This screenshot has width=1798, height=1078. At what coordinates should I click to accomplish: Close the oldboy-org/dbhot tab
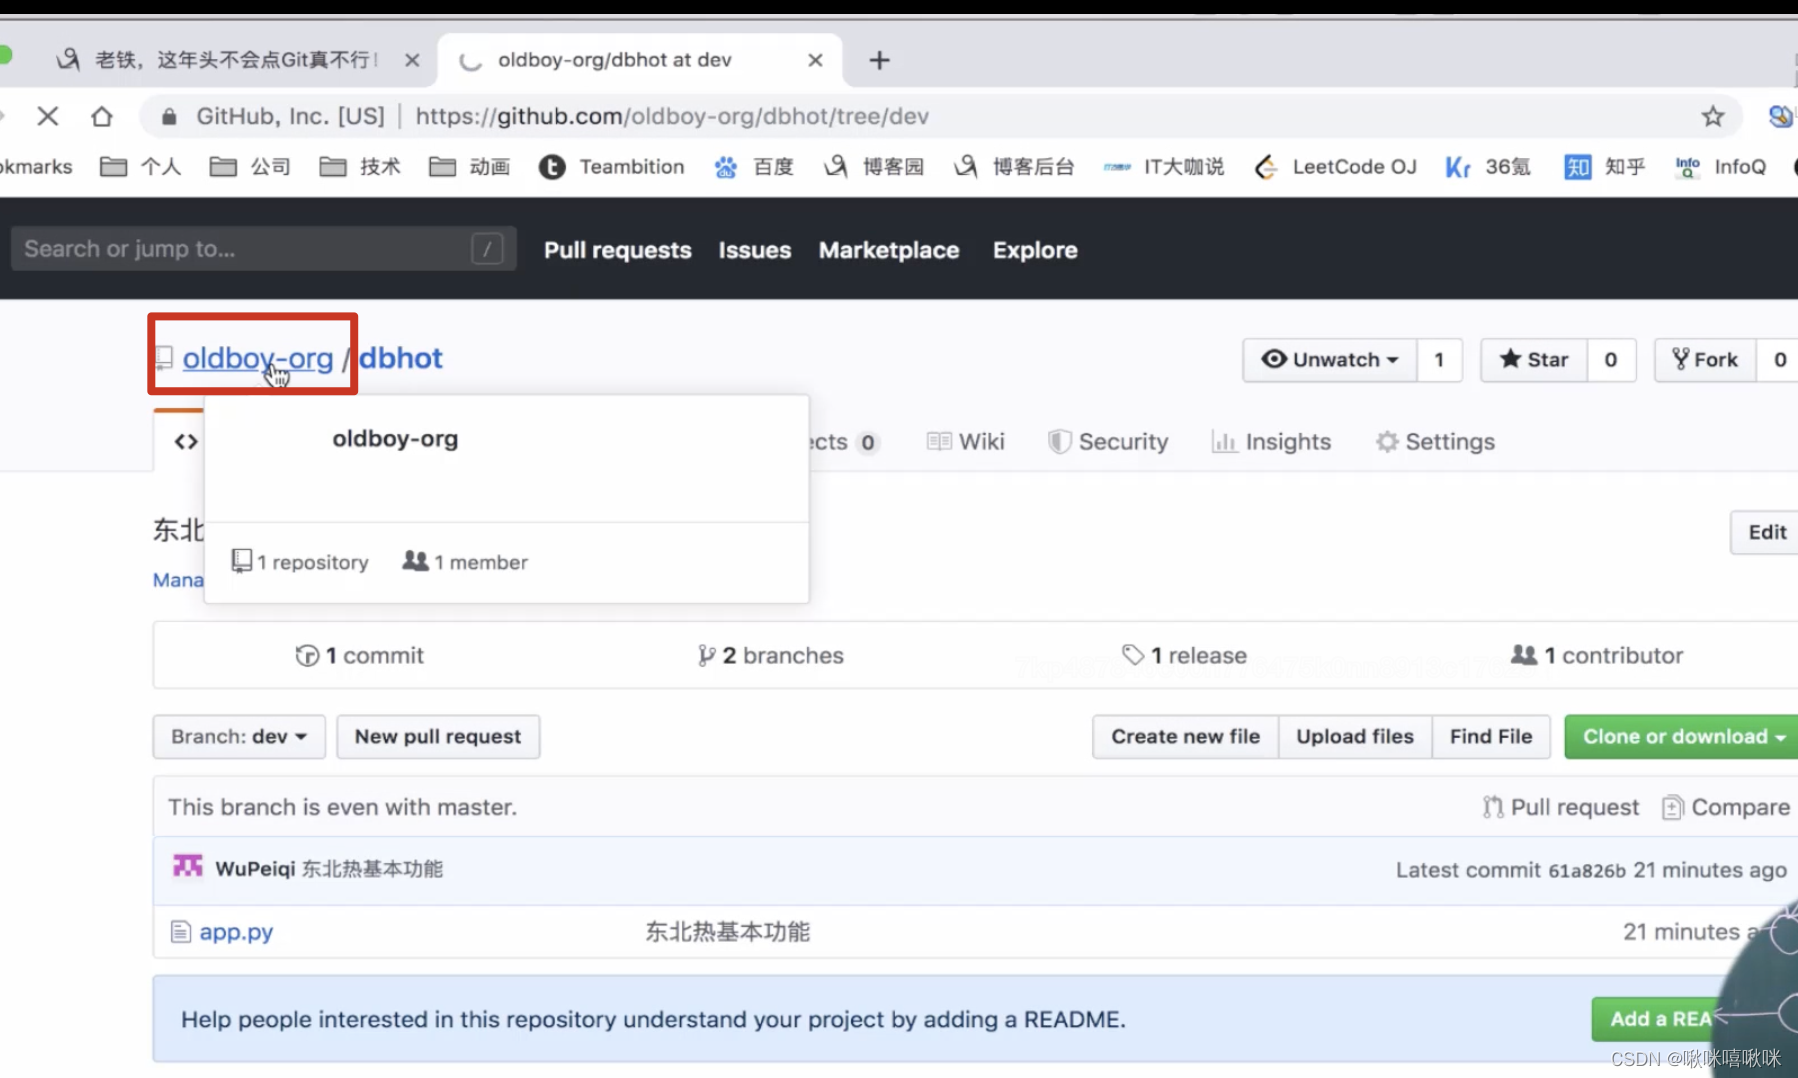click(x=815, y=60)
